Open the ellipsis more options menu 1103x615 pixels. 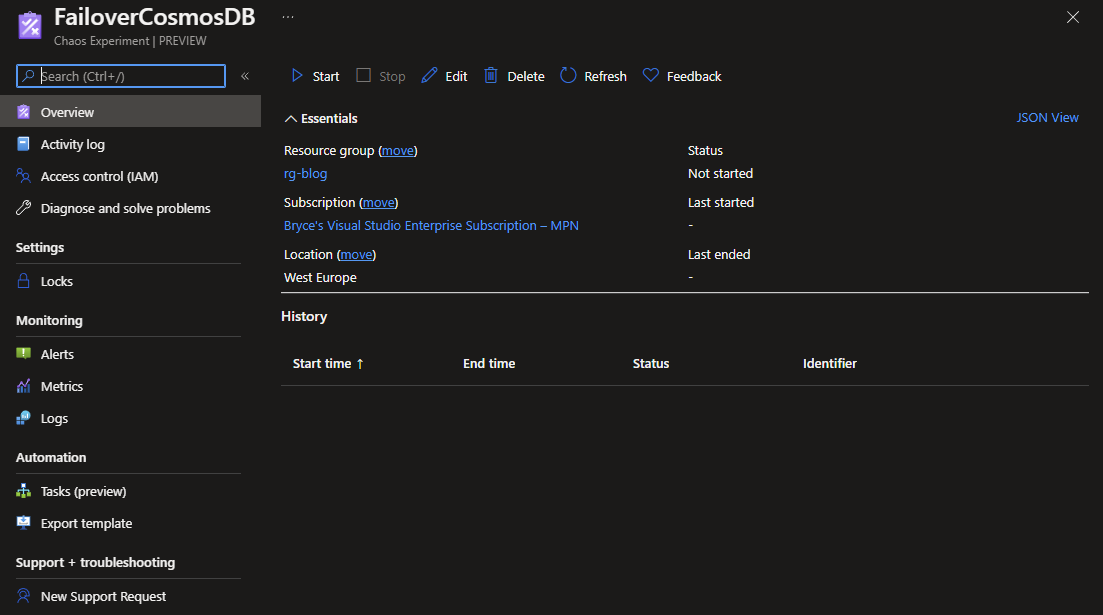click(288, 18)
